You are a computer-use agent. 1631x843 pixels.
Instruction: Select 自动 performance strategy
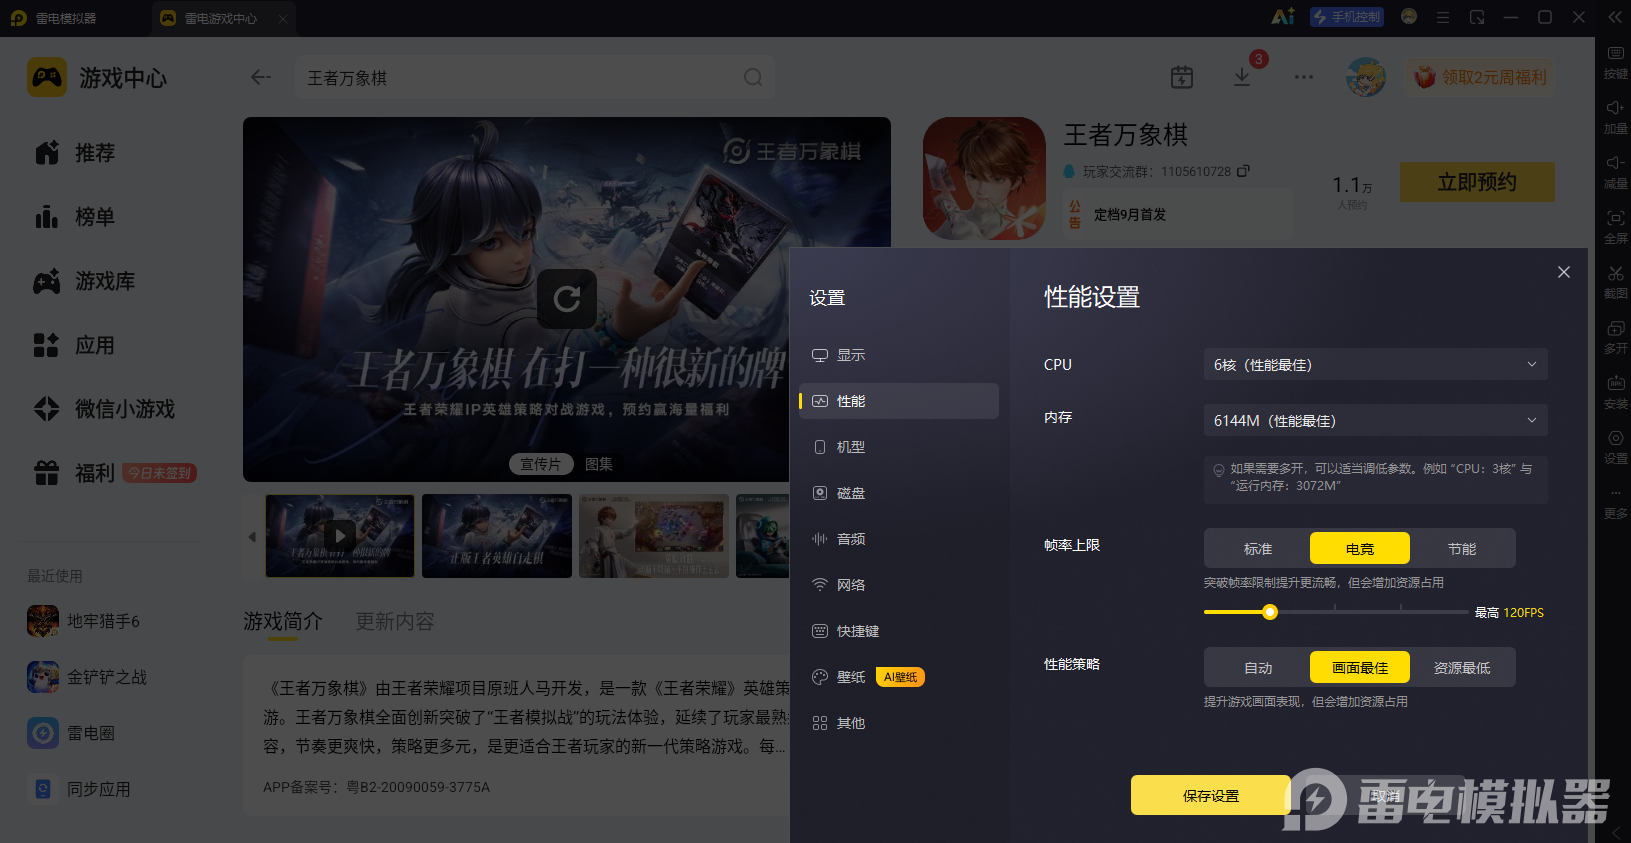click(x=1258, y=667)
